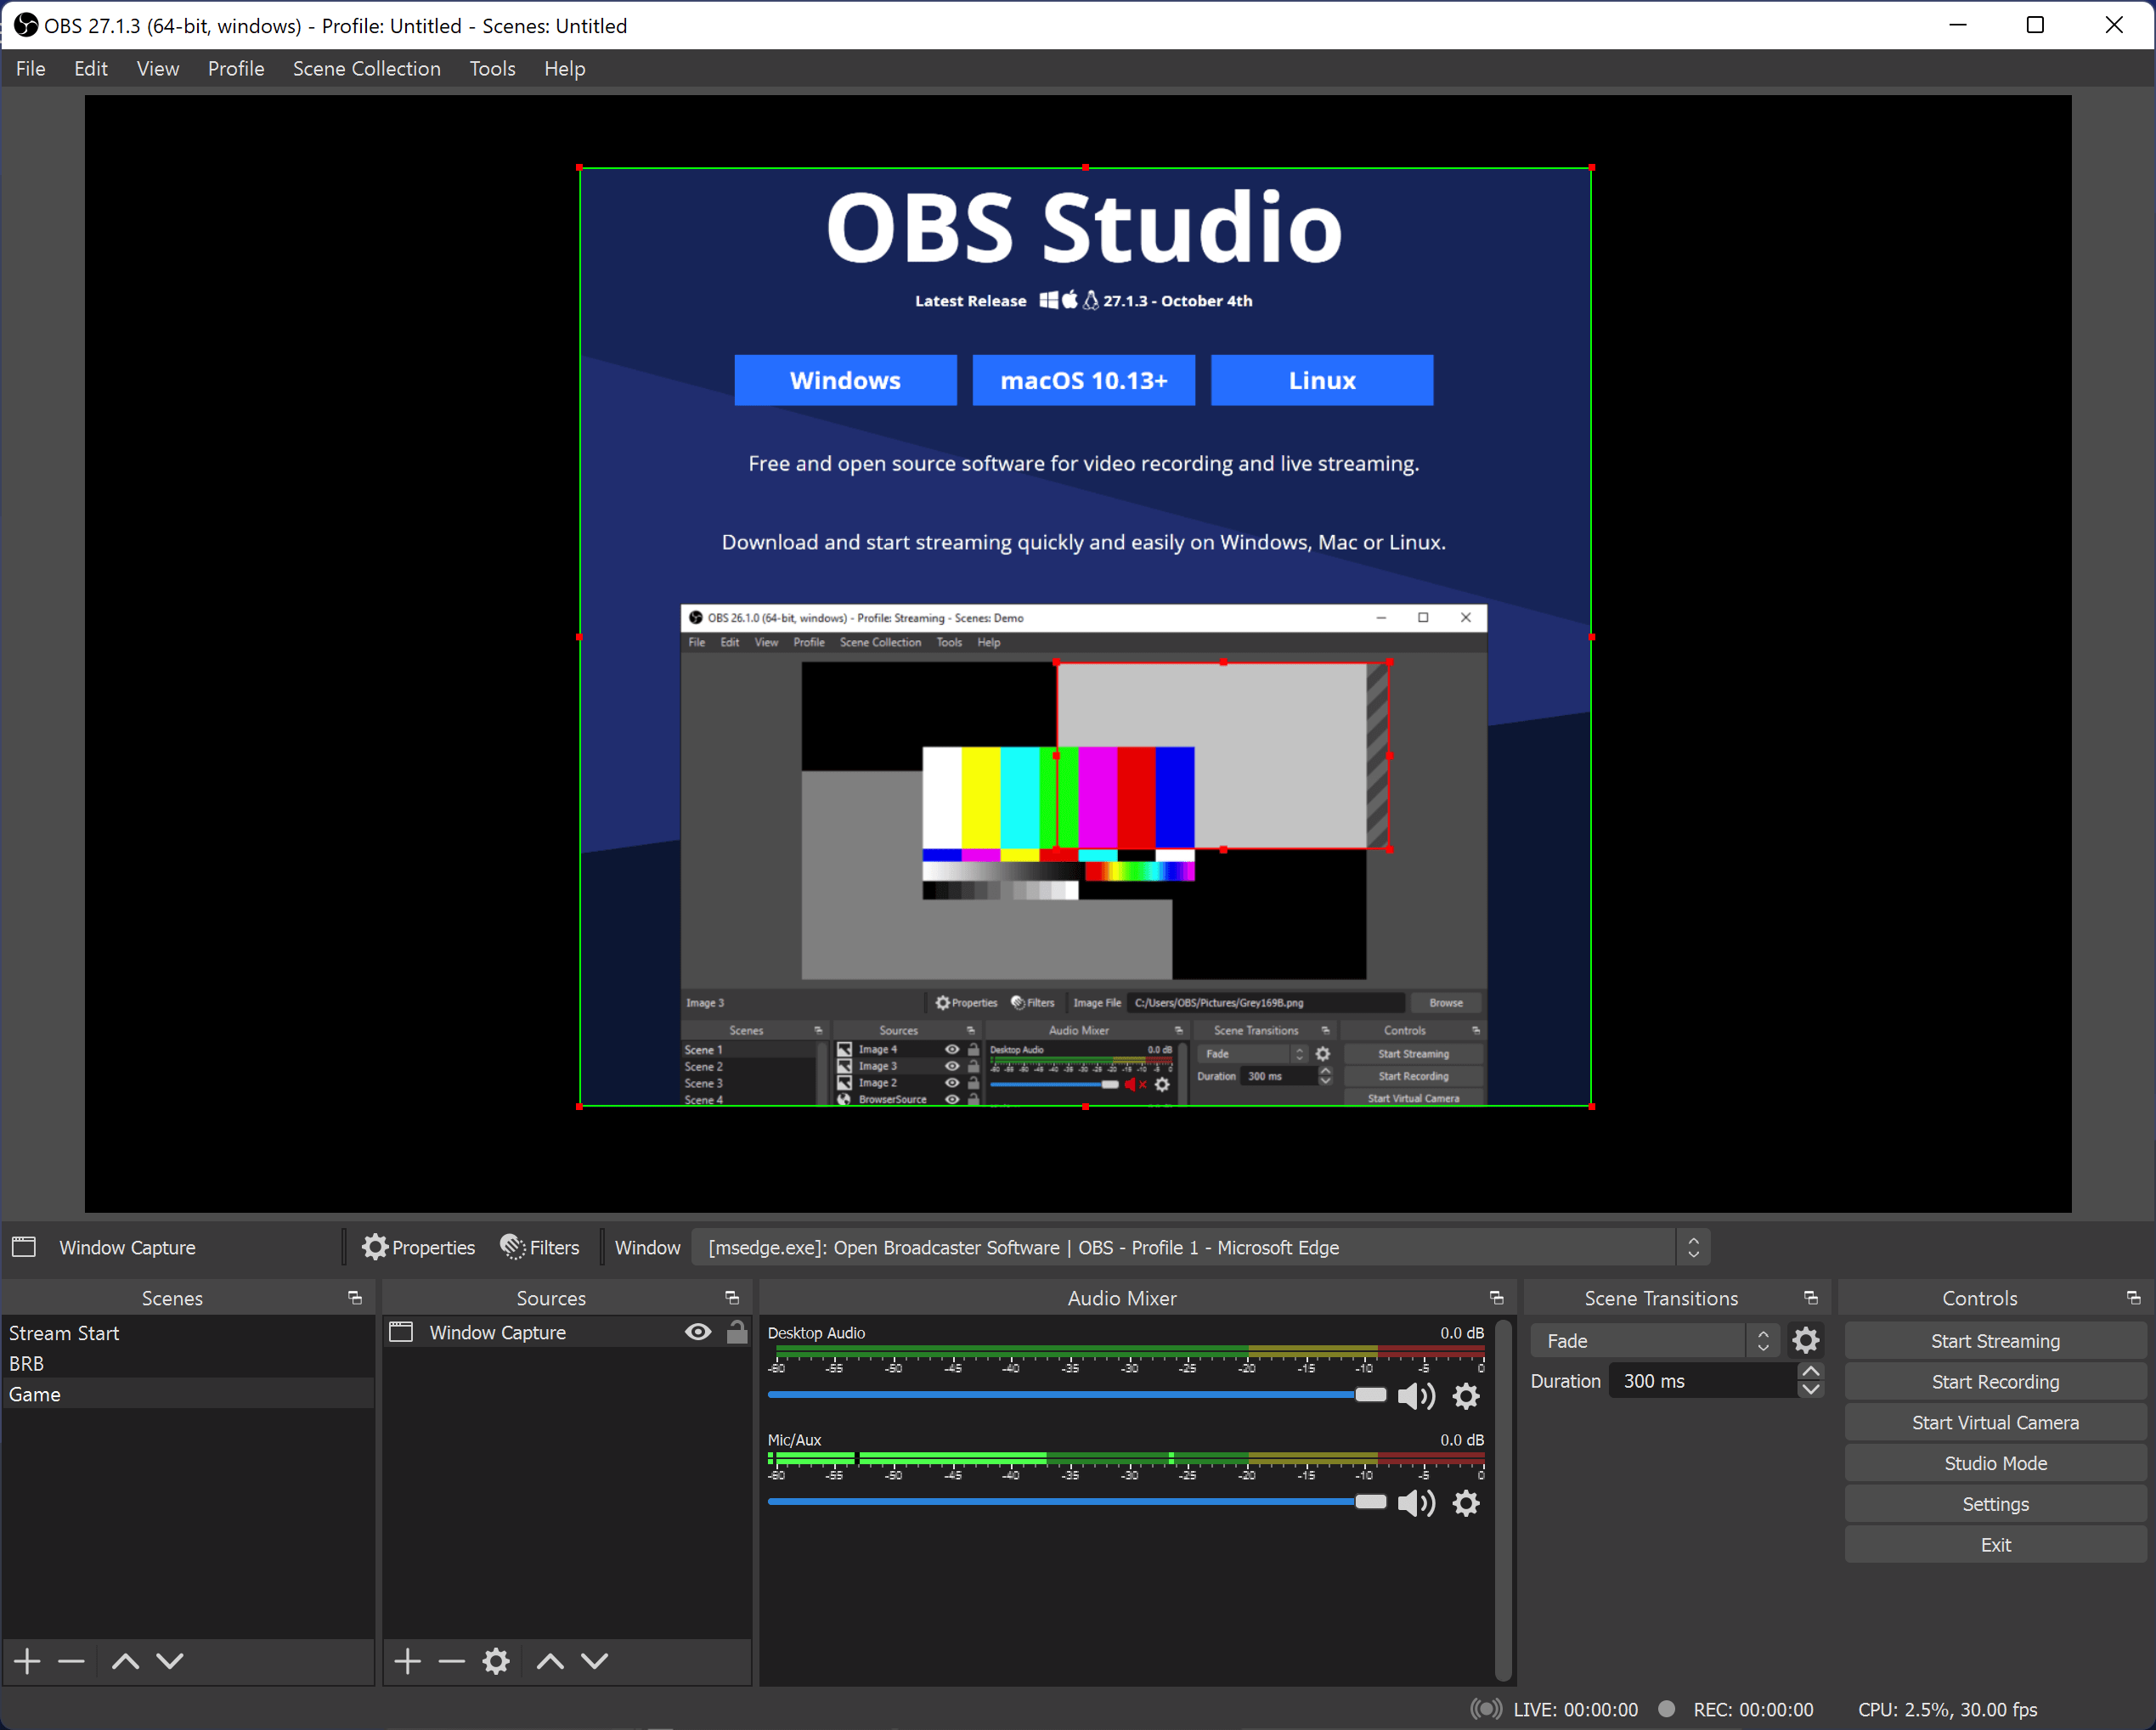Hide the Window Capture source
Viewport: 2156px width, 1730px height.
point(697,1332)
